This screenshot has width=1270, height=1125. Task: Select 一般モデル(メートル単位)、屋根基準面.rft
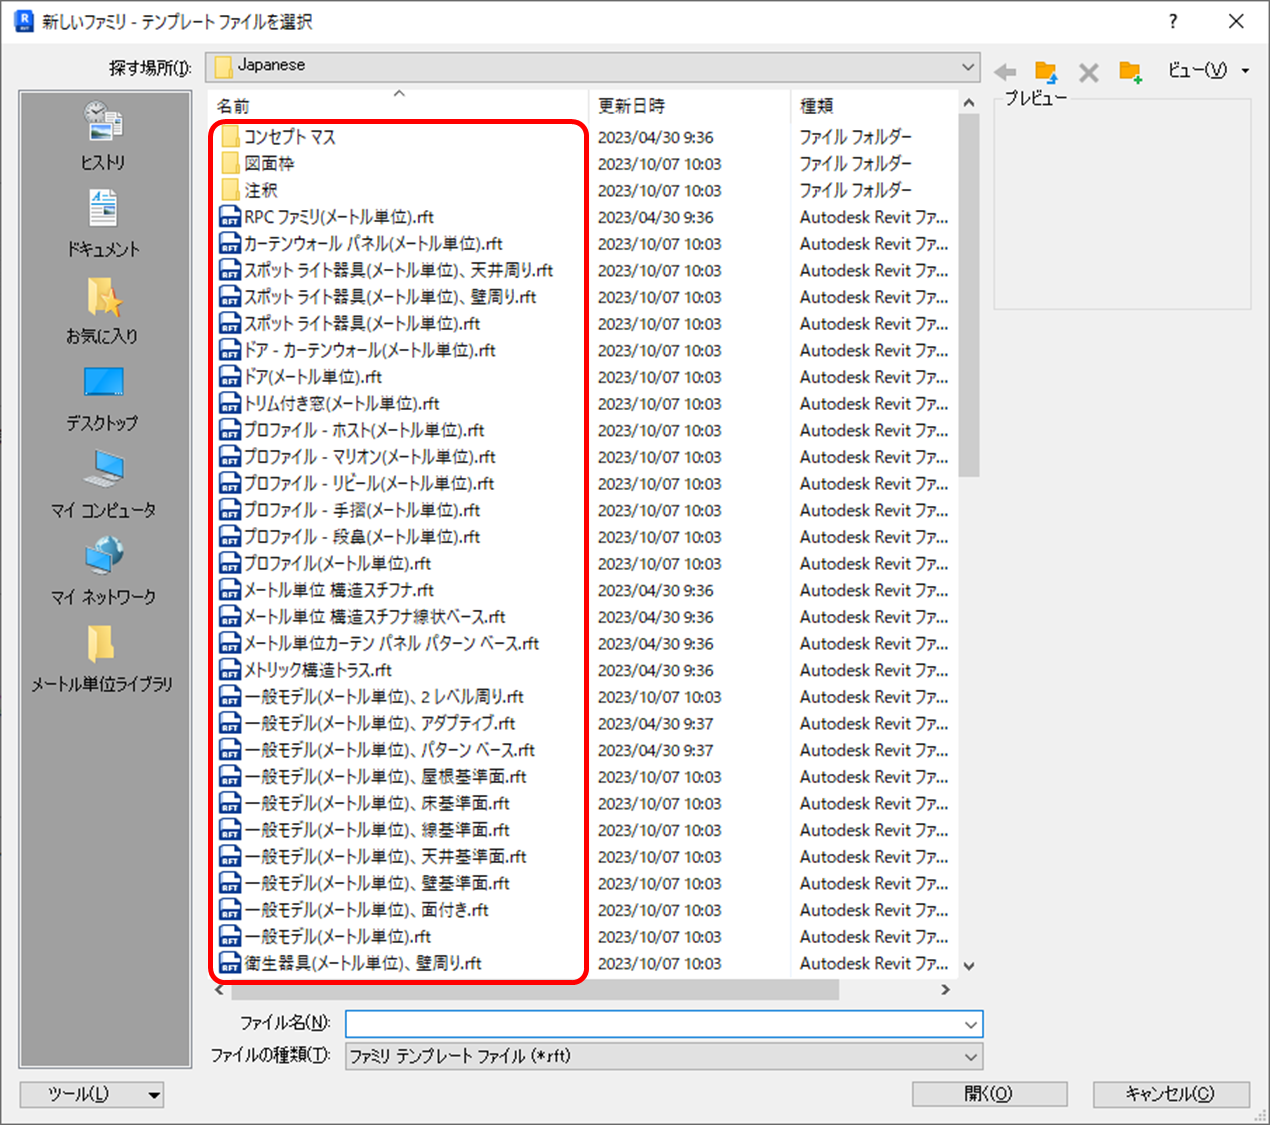click(x=374, y=777)
